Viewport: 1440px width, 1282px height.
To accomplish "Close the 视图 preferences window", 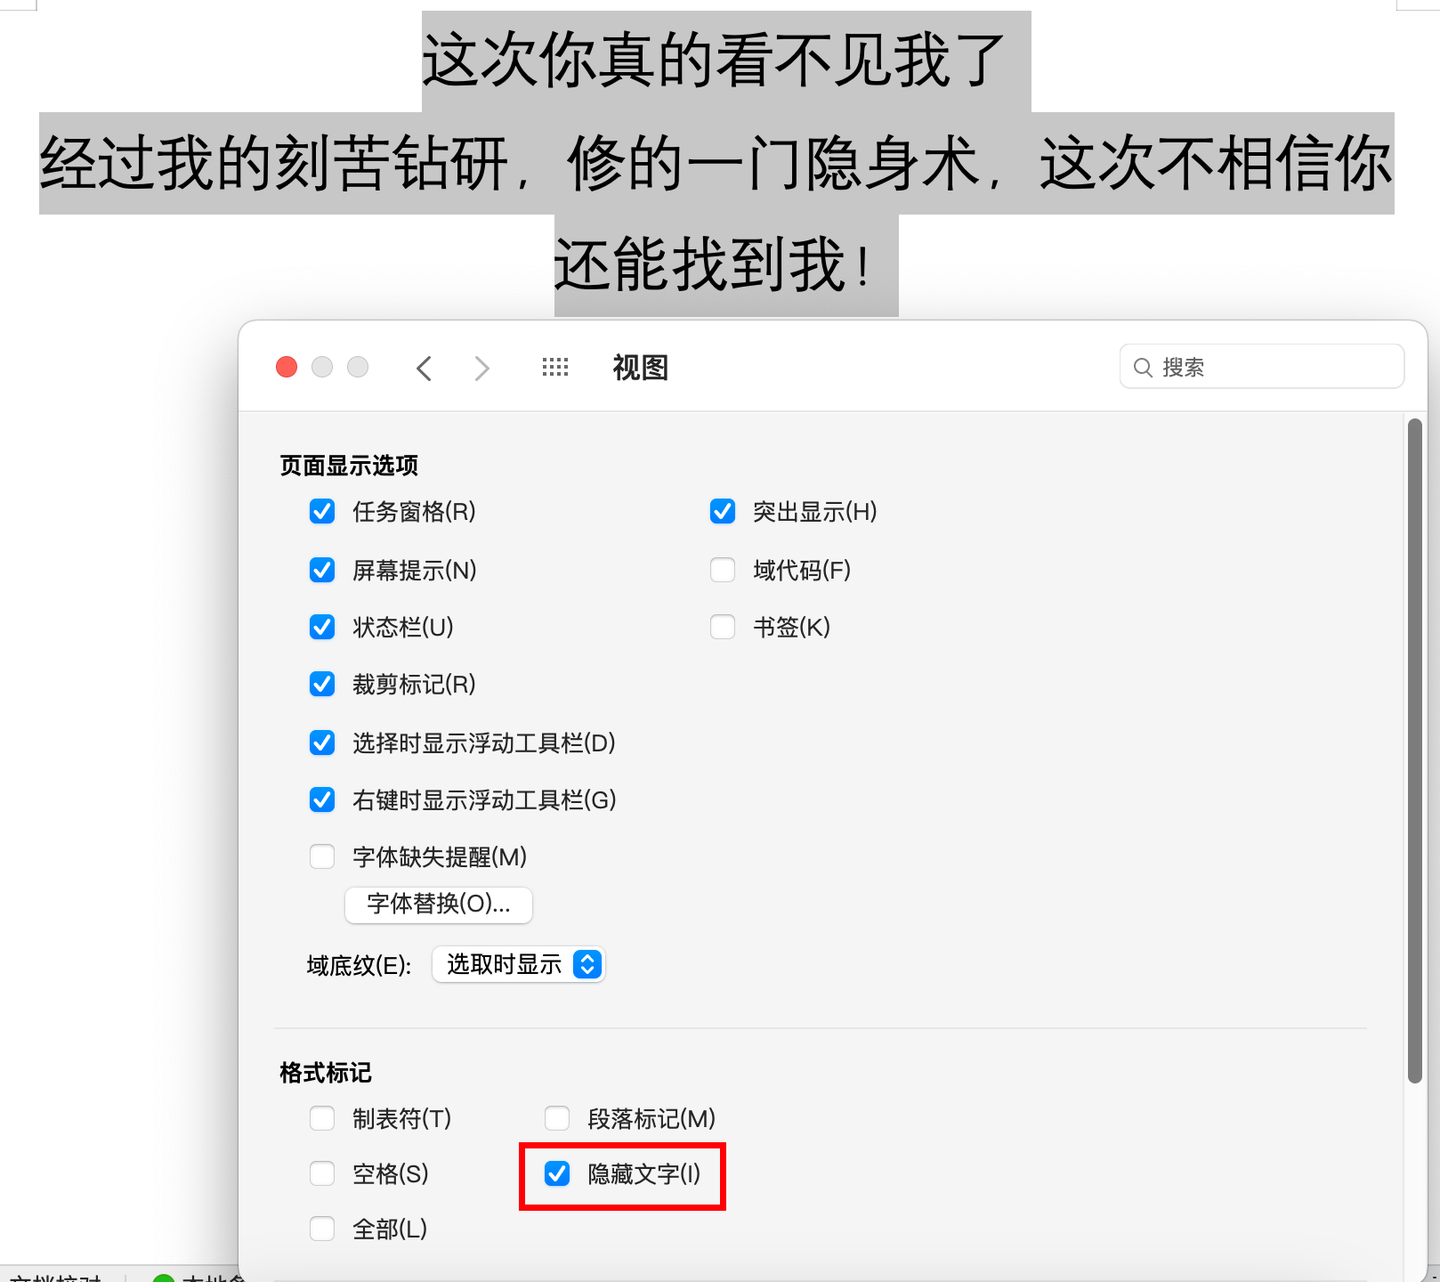I will (x=287, y=367).
